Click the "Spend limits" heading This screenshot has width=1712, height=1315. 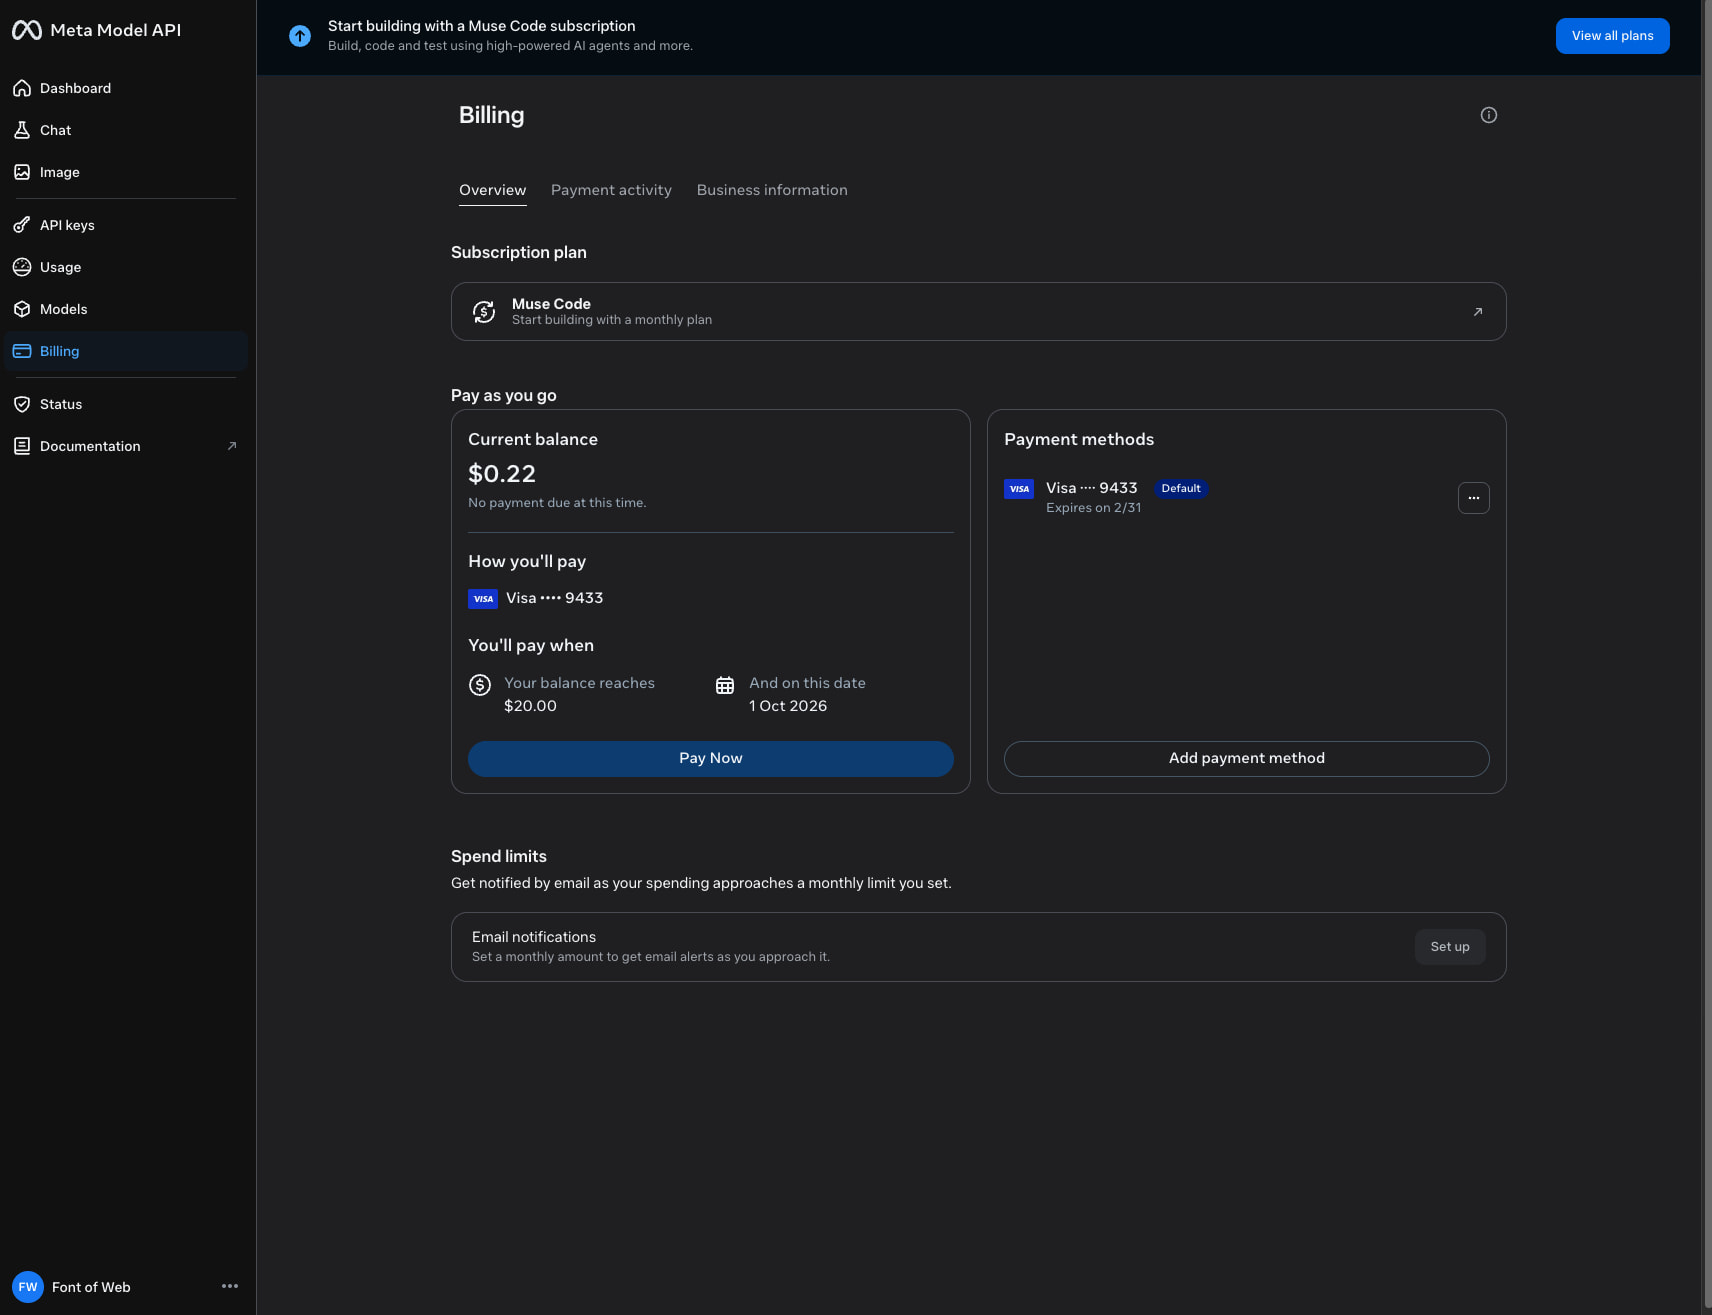(x=499, y=857)
